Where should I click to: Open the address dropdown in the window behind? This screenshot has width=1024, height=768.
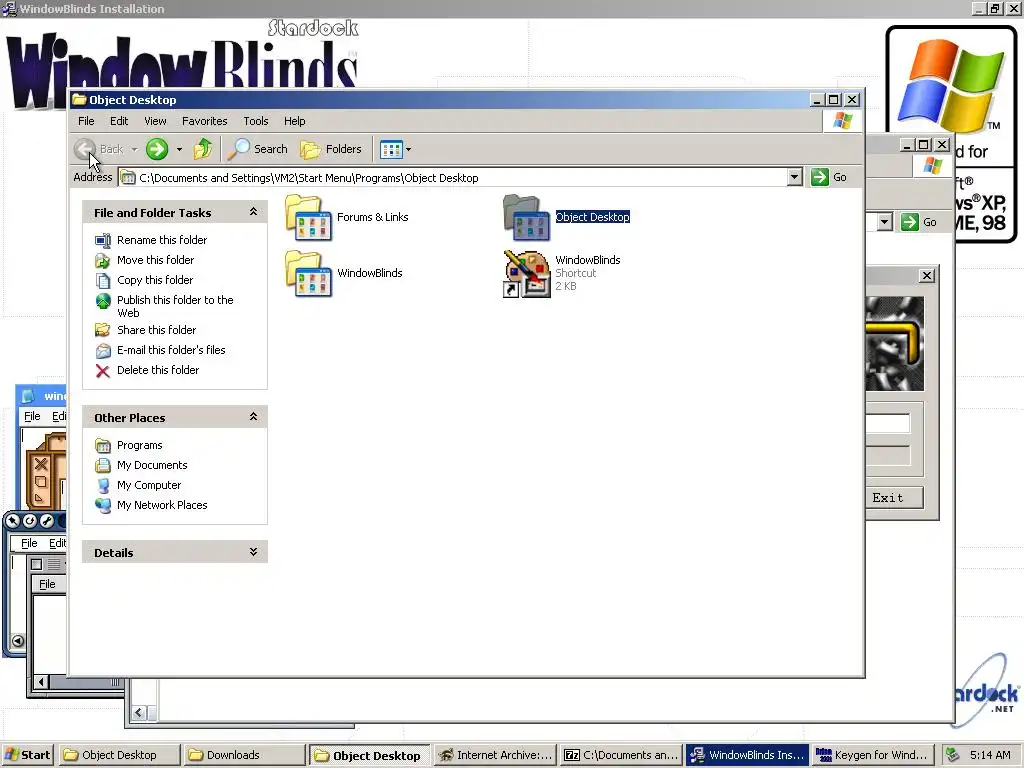884,222
